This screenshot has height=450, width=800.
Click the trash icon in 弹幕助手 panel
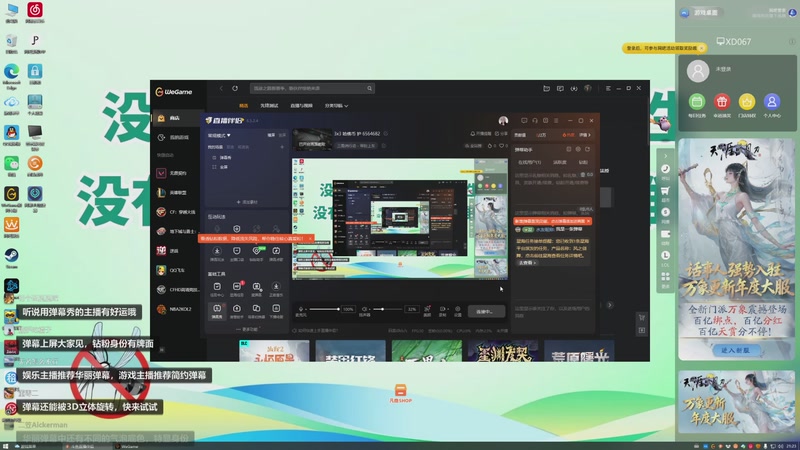coord(583,174)
